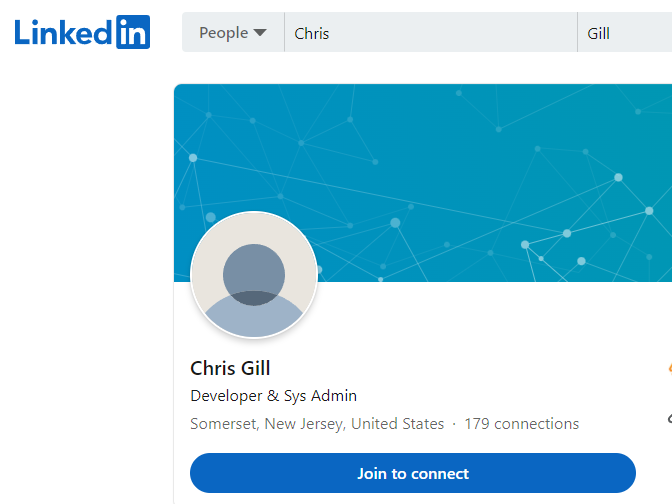Open the People search type dropdown
The width and height of the screenshot is (672, 504).
coord(233,33)
